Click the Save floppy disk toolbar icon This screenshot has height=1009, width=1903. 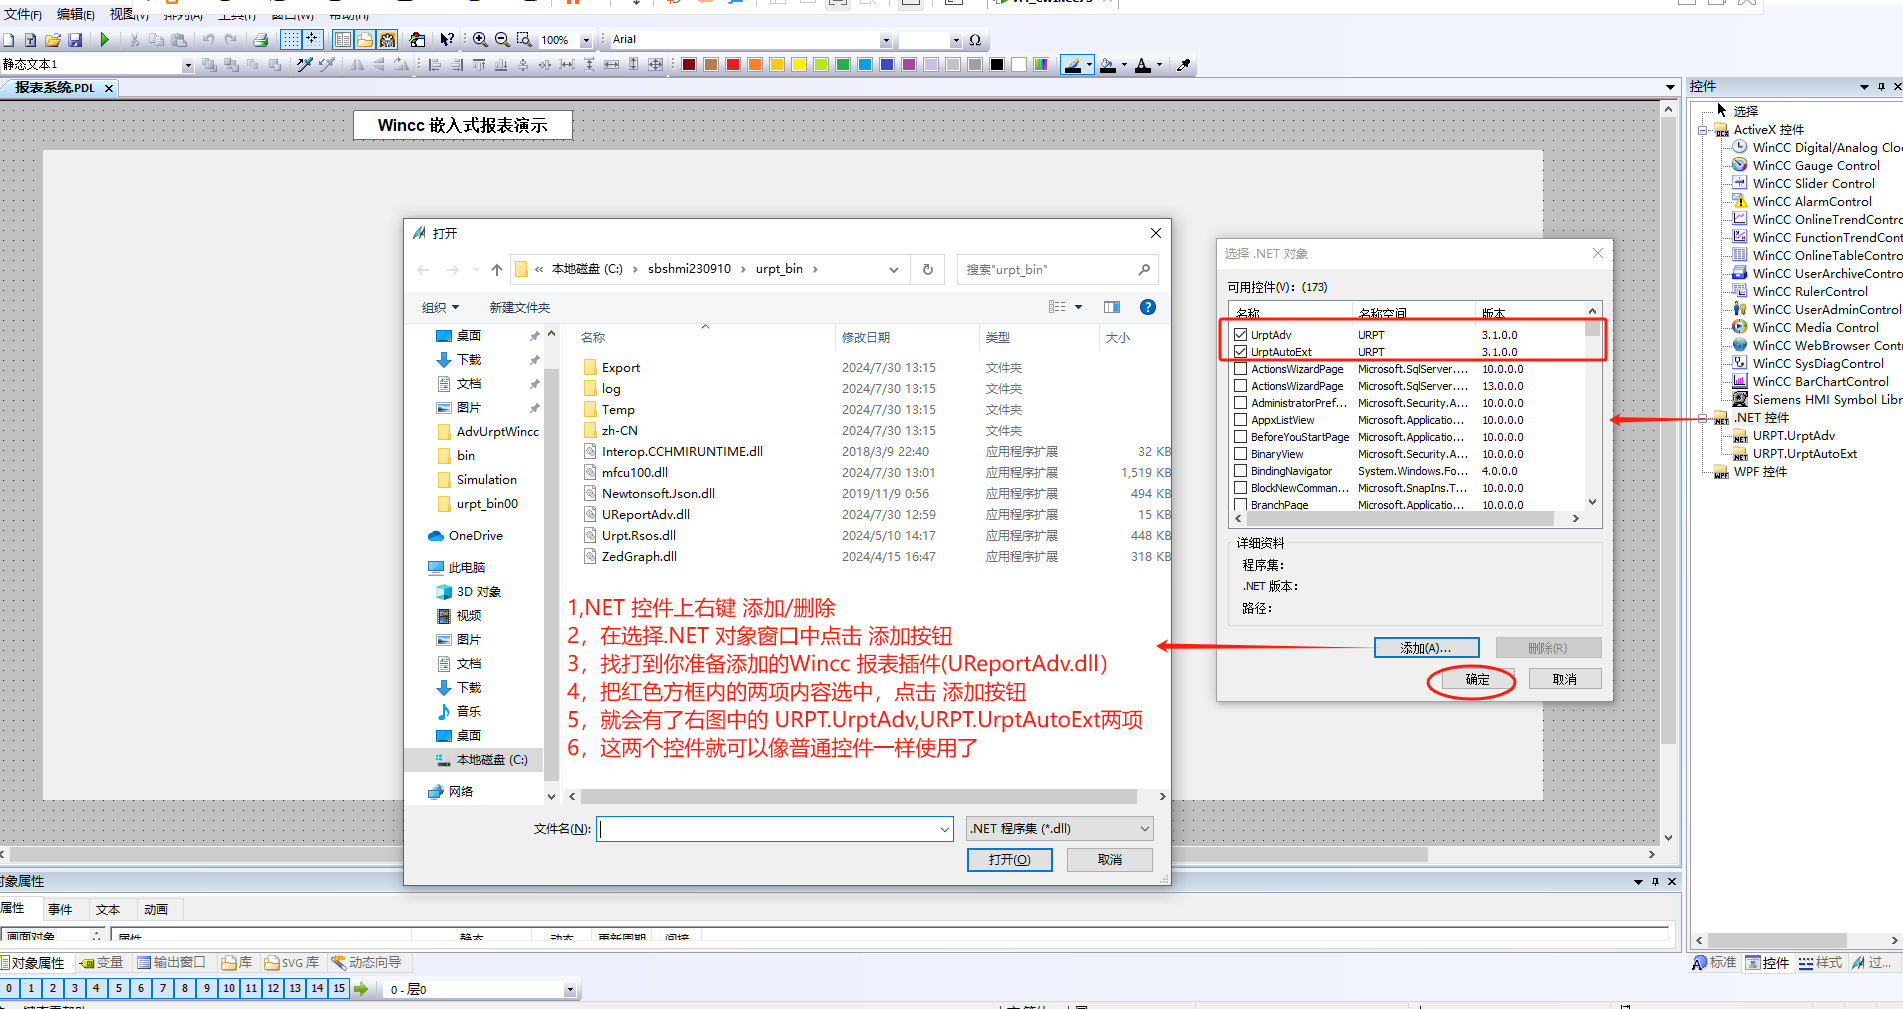pos(75,40)
